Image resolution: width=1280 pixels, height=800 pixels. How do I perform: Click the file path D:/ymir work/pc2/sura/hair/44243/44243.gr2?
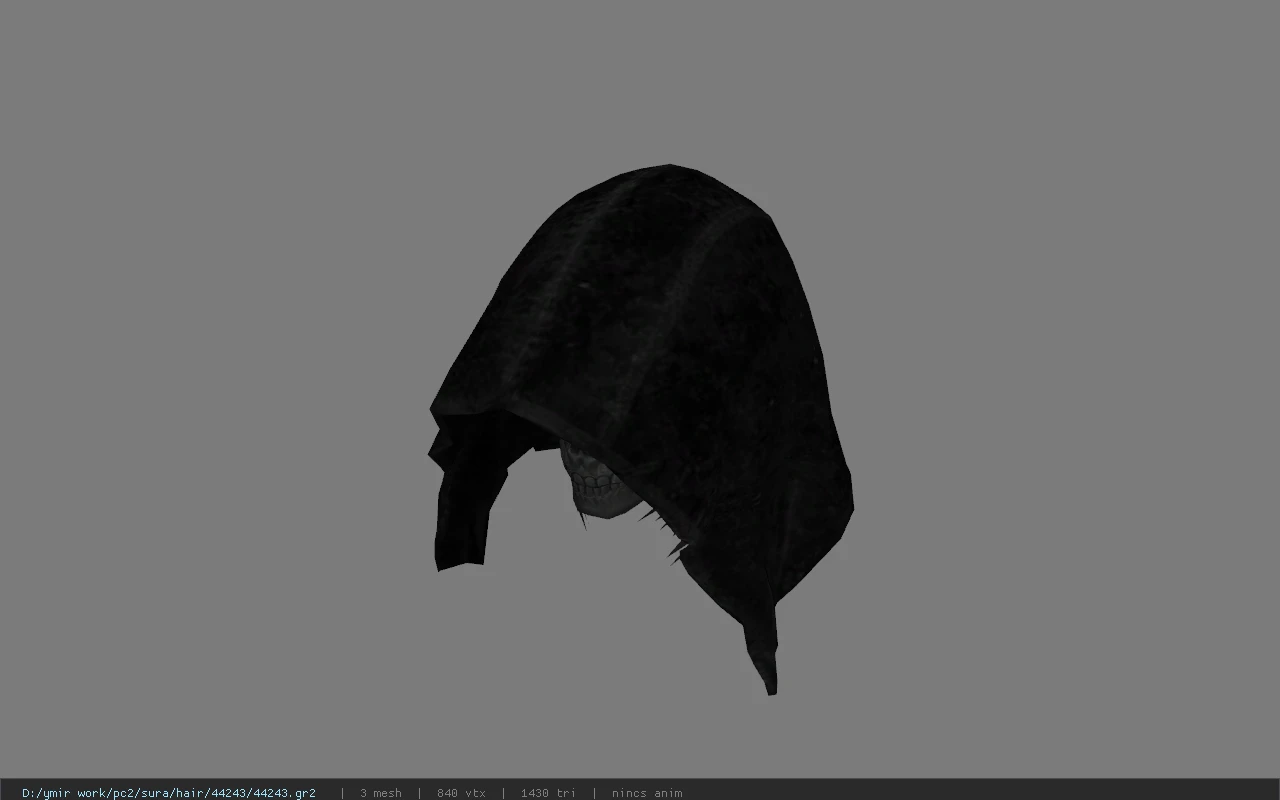[169, 793]
